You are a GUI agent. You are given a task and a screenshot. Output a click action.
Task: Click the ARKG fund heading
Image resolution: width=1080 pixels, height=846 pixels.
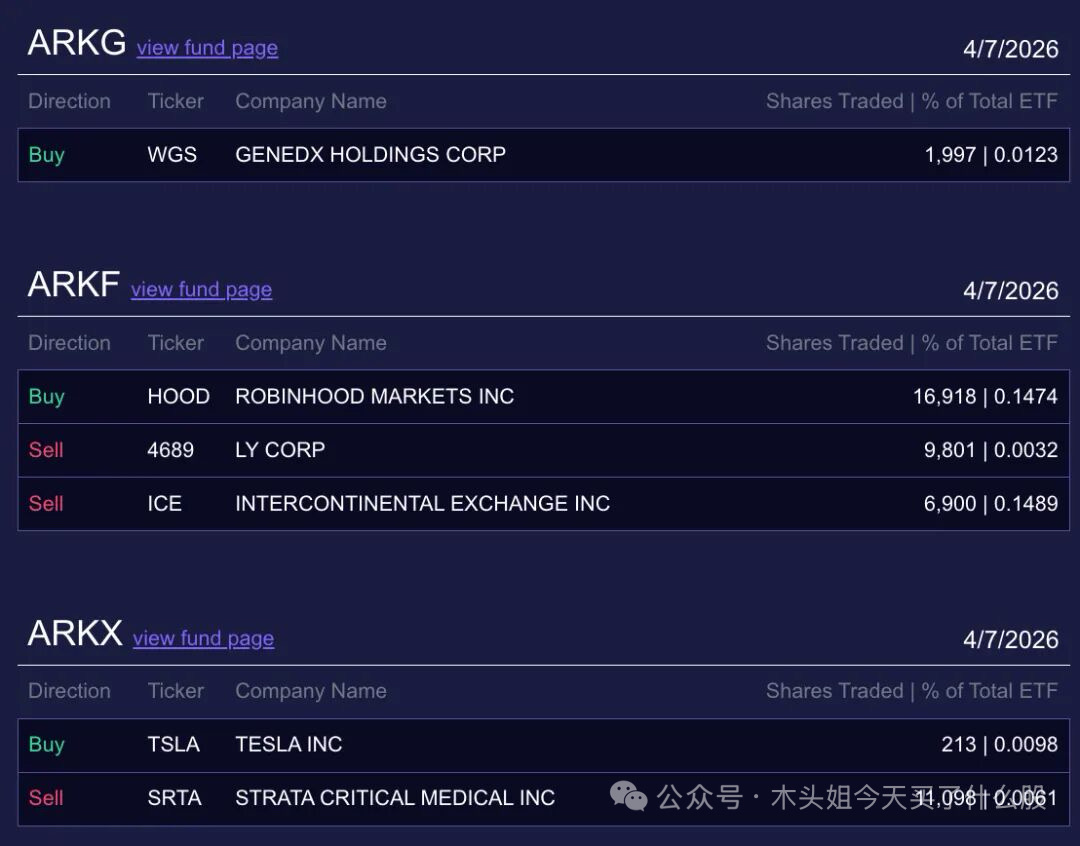click(76, 43)
